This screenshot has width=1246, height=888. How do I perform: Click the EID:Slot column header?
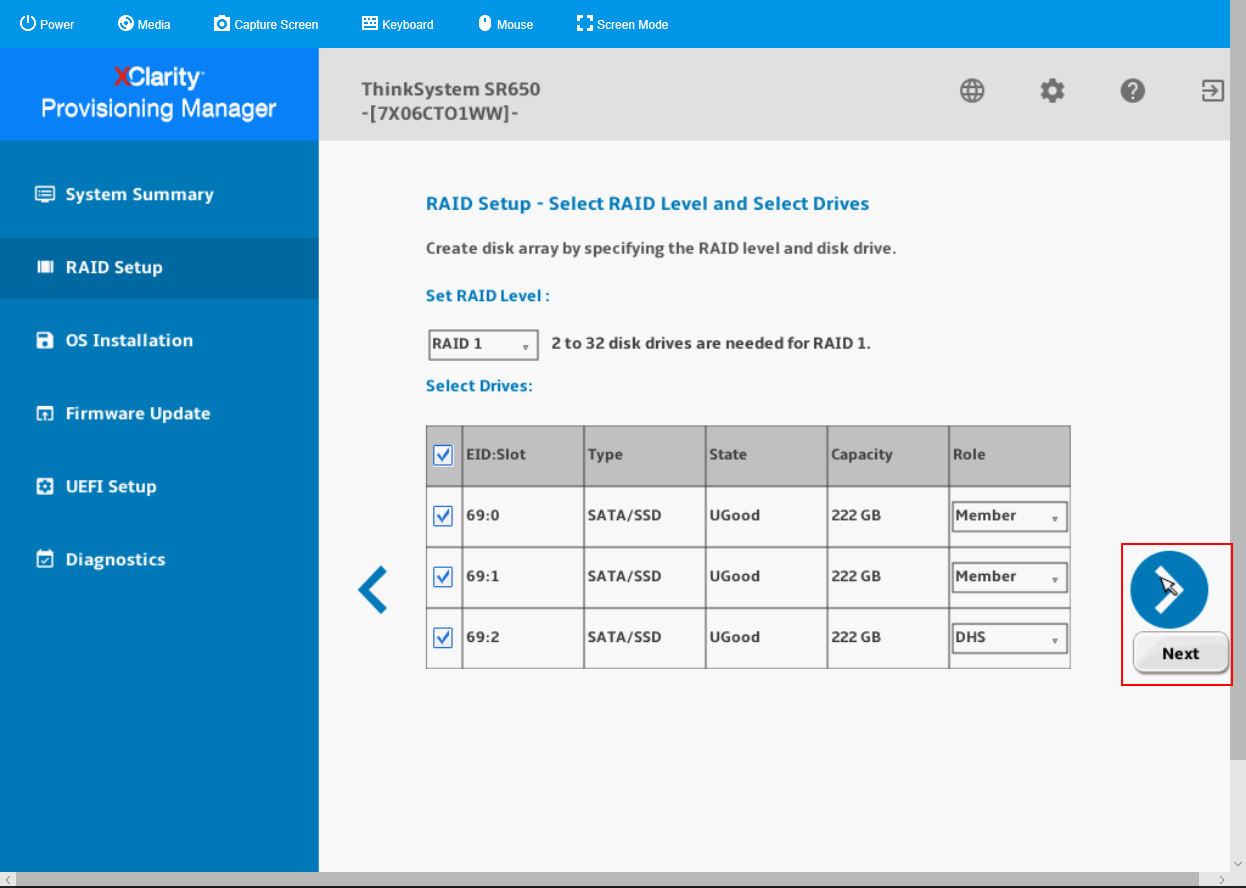[x=522, y=455]
